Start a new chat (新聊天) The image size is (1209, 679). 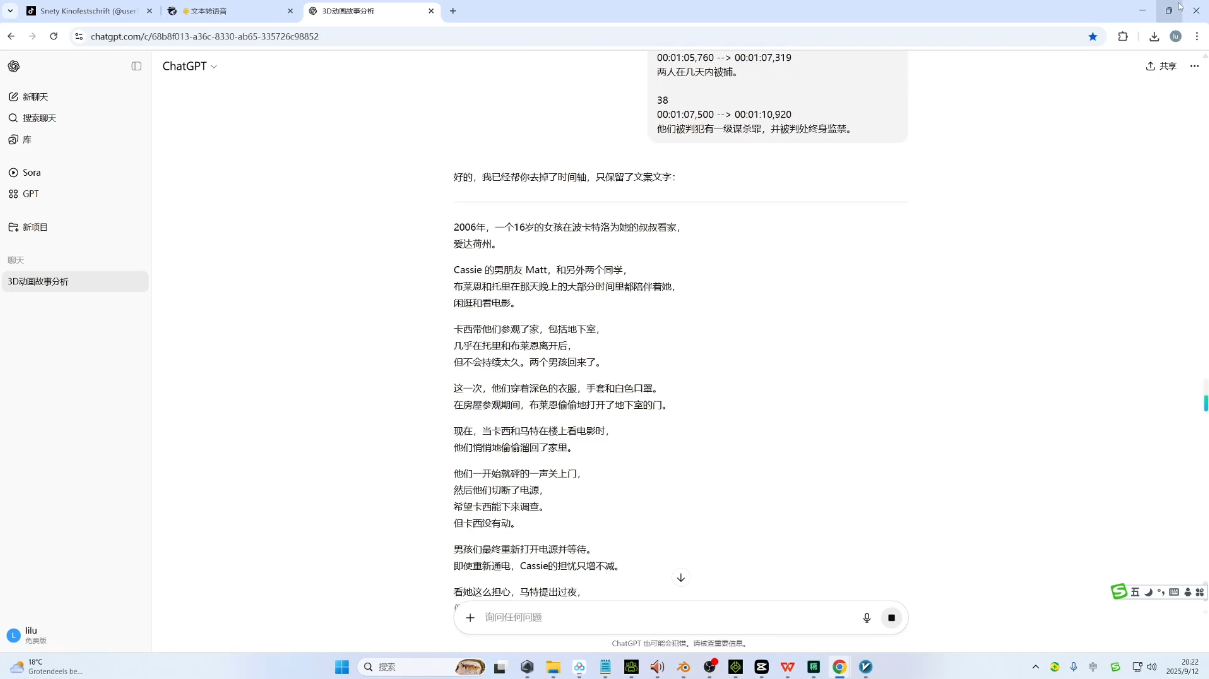point(35,96)
